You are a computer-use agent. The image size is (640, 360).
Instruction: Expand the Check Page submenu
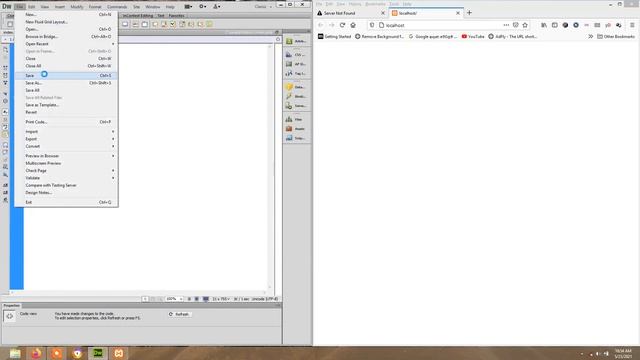coord(67,171)
